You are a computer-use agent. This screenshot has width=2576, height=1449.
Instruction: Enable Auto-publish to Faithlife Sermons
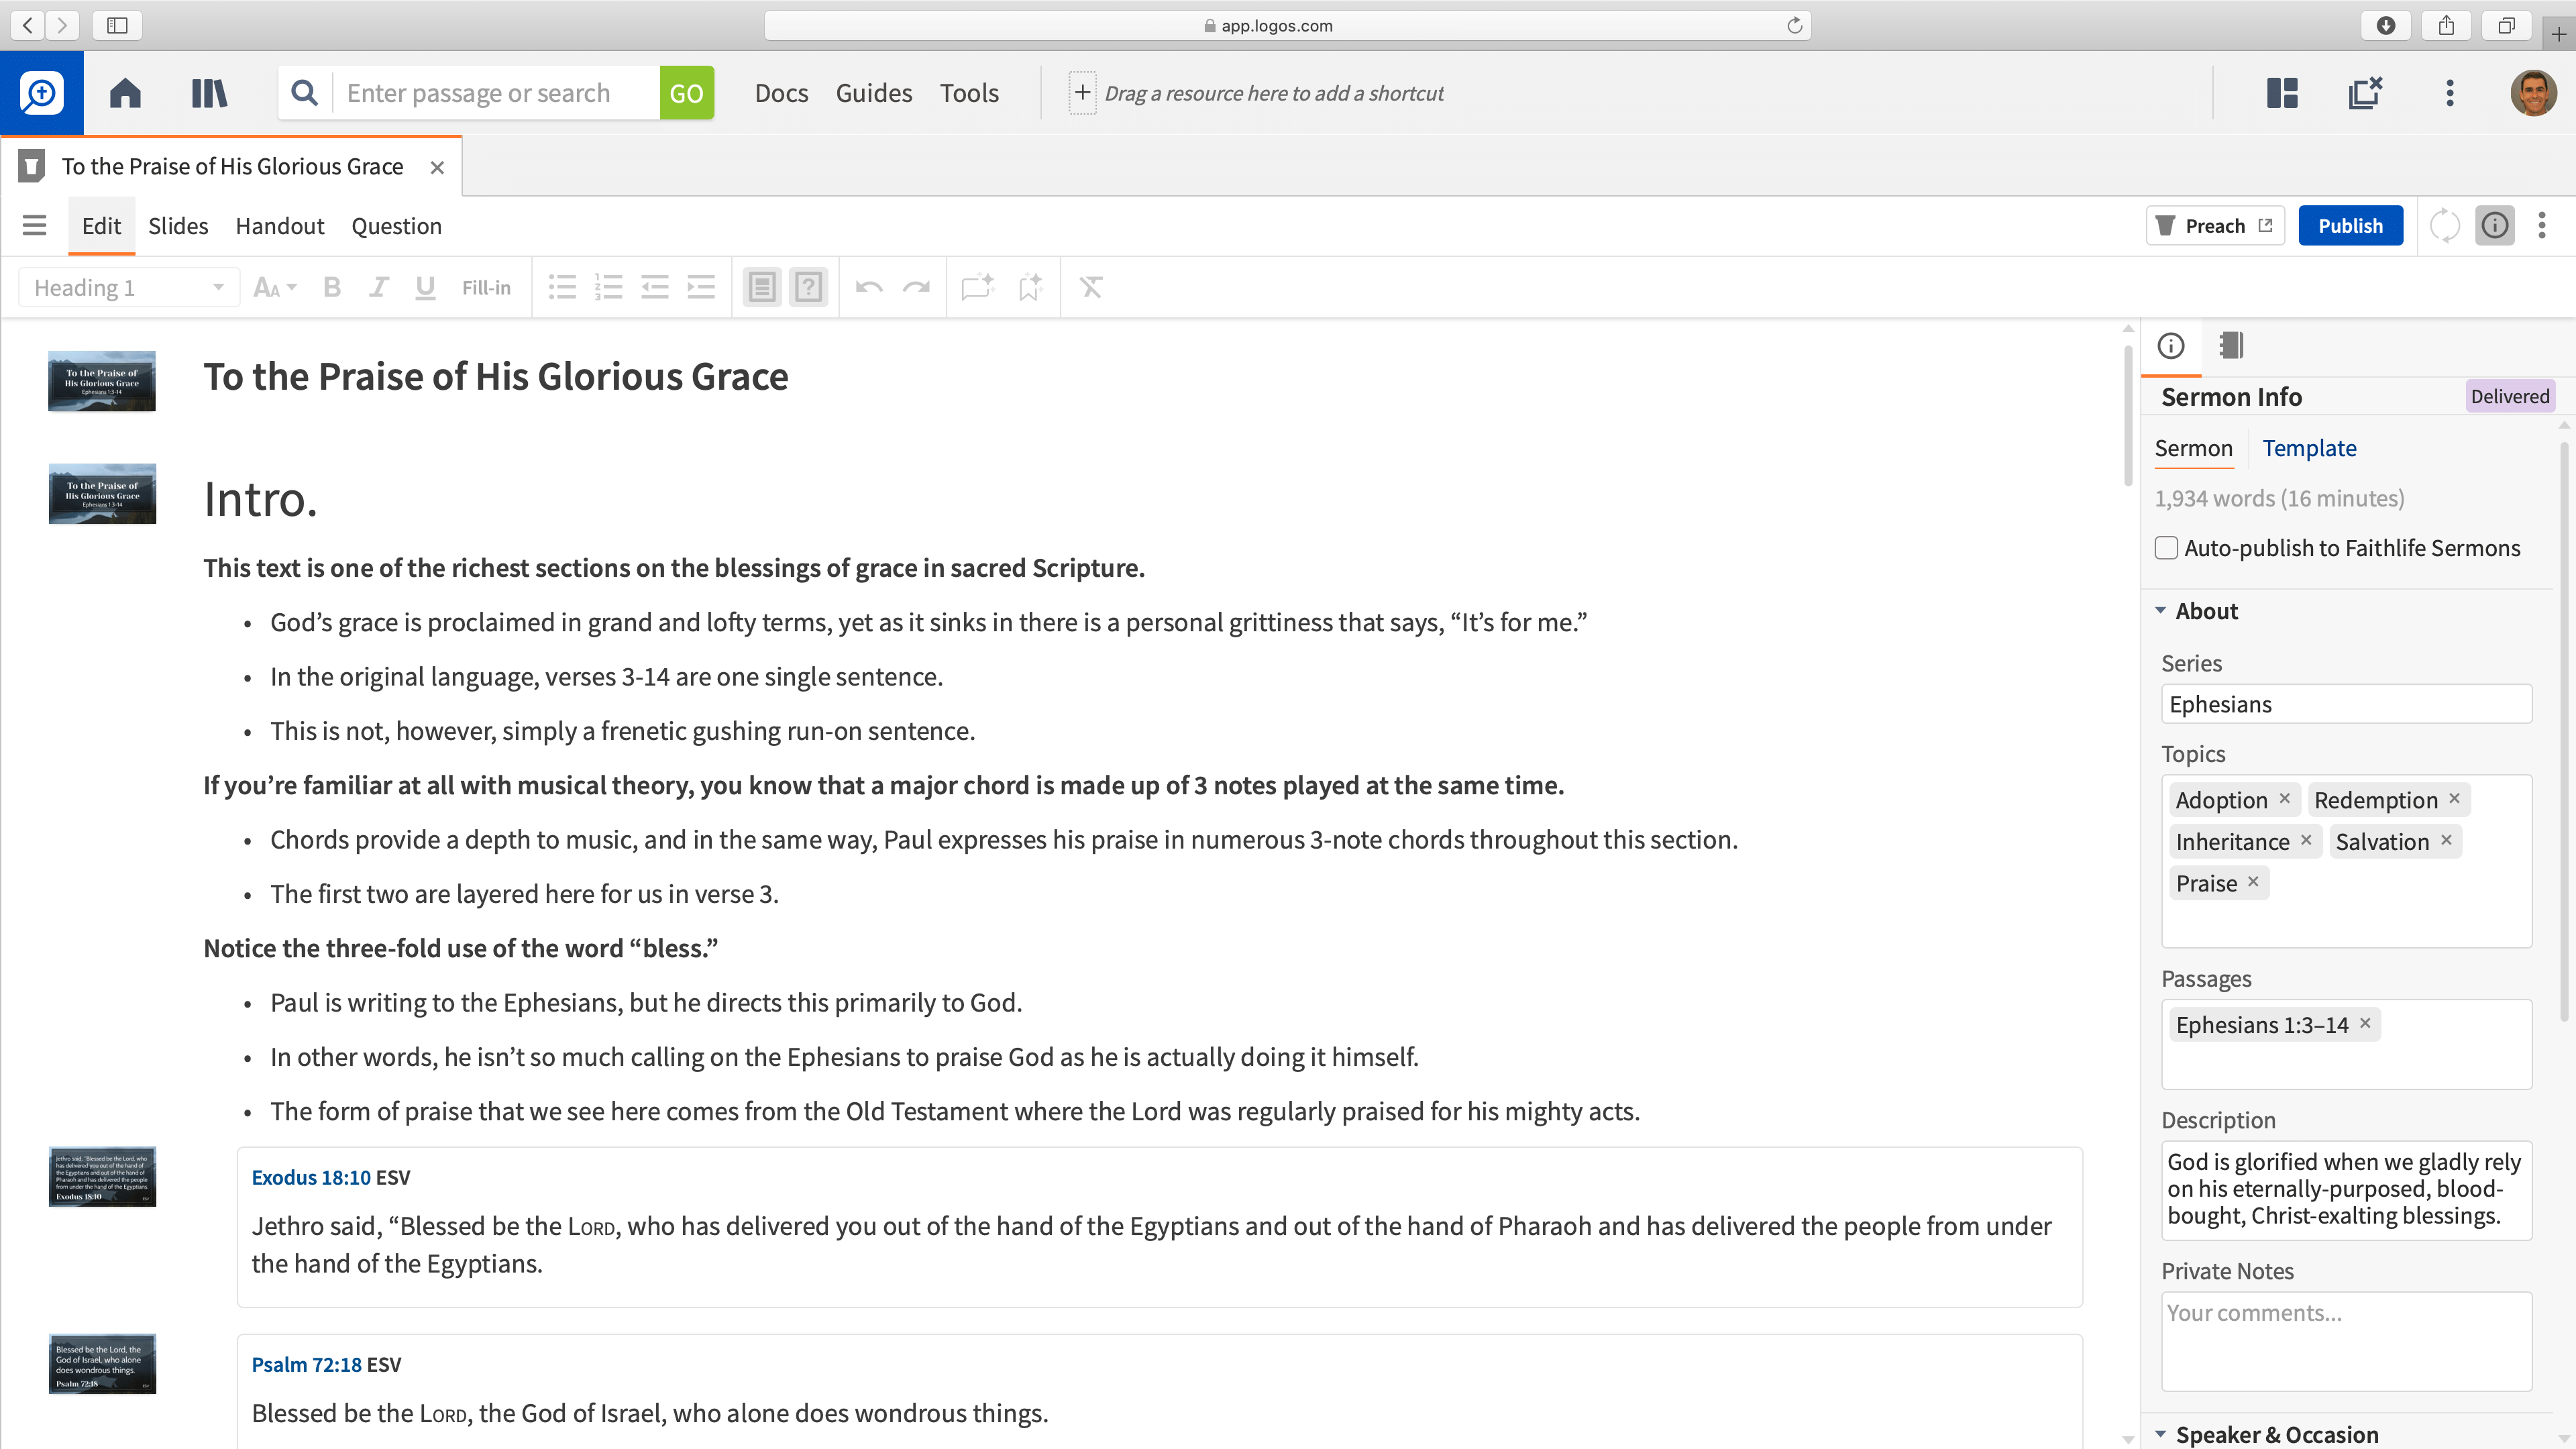click(x=2166, y=548)
